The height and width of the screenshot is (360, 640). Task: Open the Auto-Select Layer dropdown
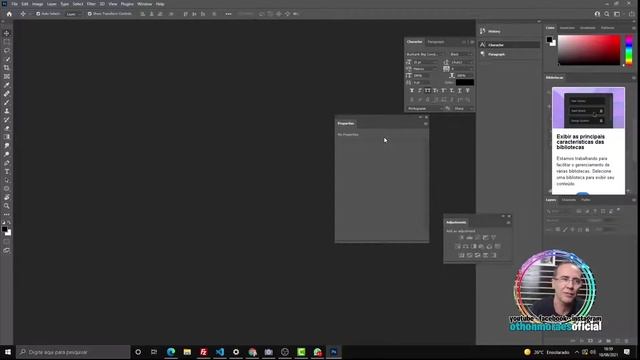point(73,14)
